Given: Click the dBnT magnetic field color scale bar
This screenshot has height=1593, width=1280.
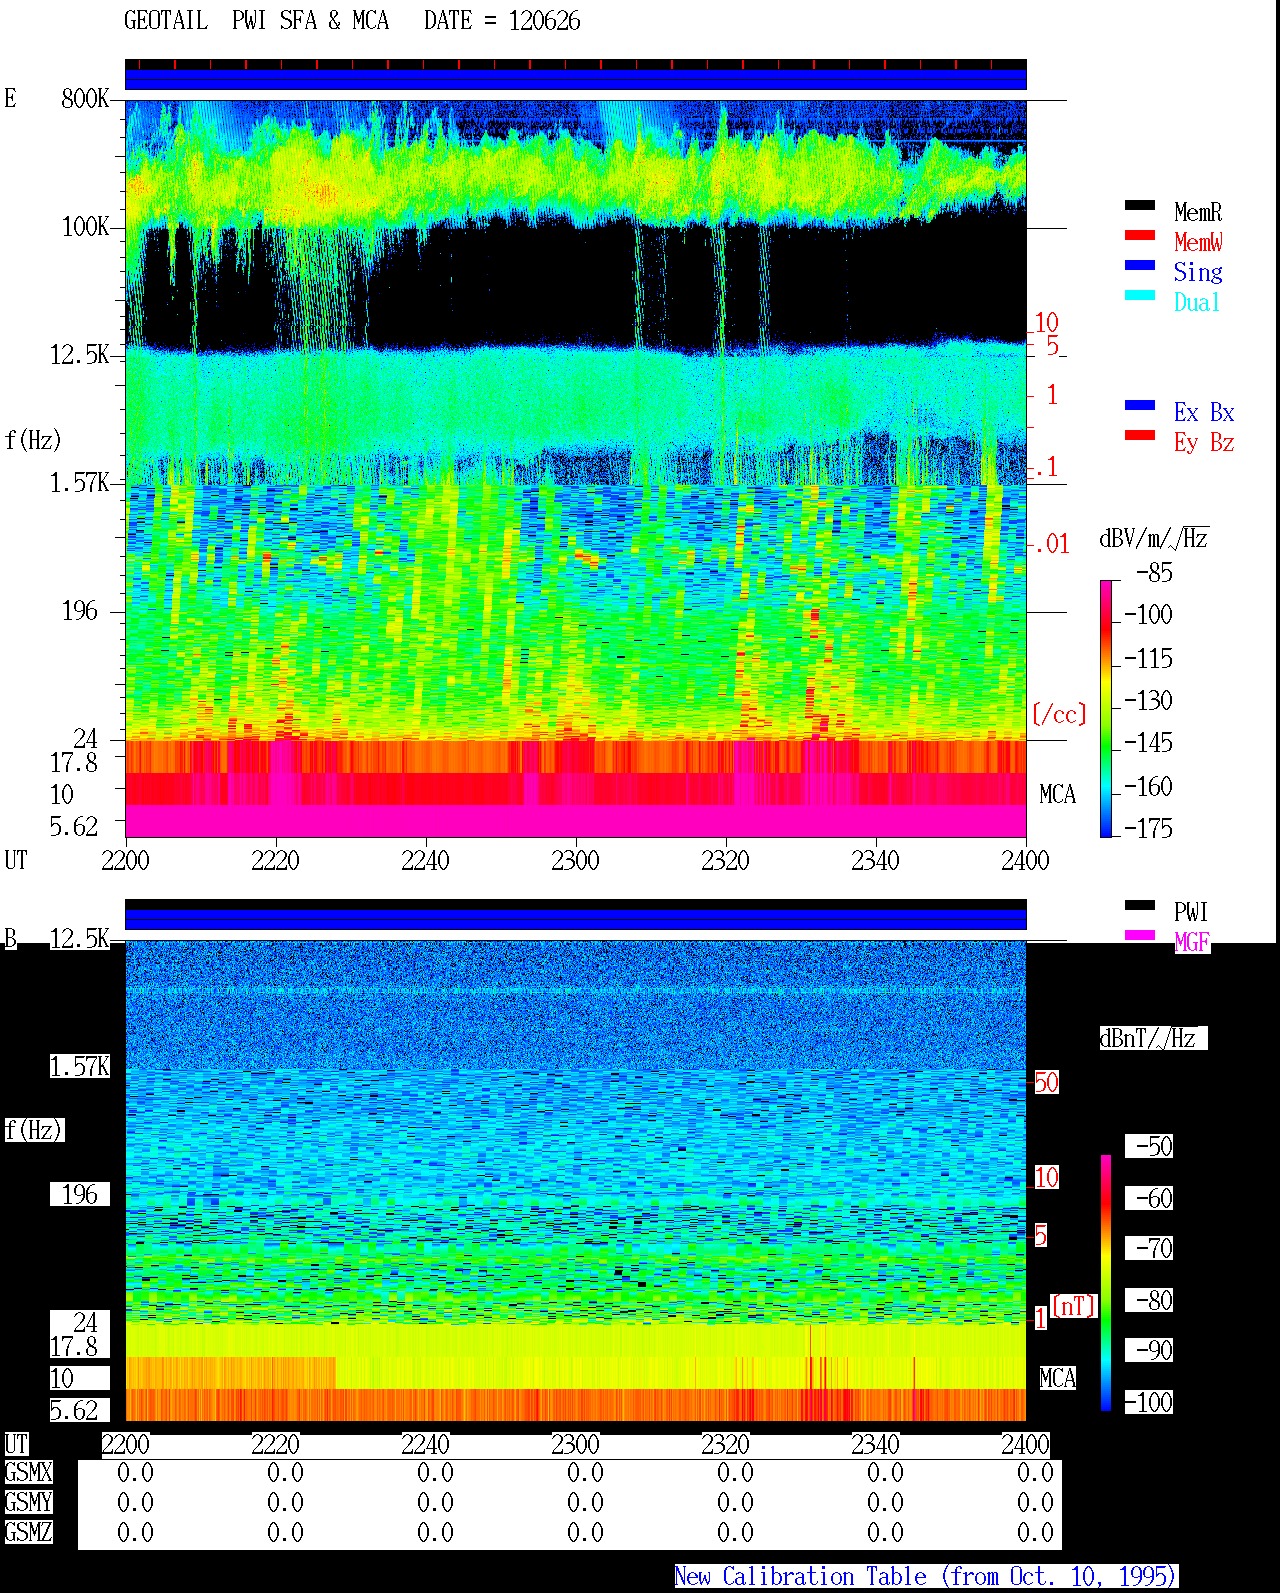Looking at the screenshot, I should point(1106,1283).
